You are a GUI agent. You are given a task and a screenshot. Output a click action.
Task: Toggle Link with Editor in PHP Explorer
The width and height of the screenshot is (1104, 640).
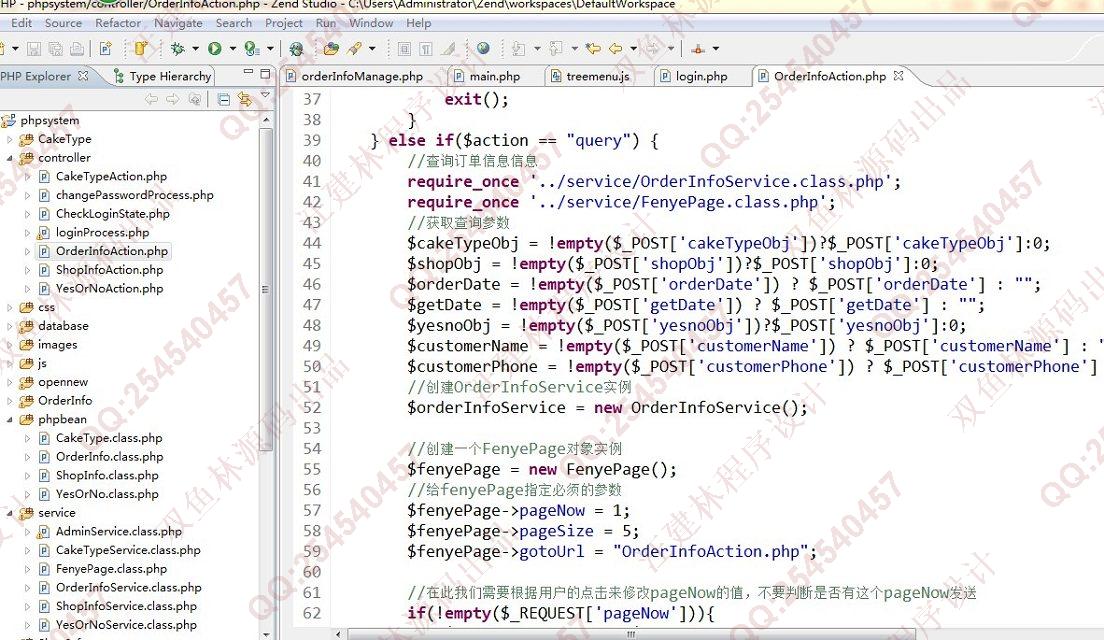tap(244, 99)
